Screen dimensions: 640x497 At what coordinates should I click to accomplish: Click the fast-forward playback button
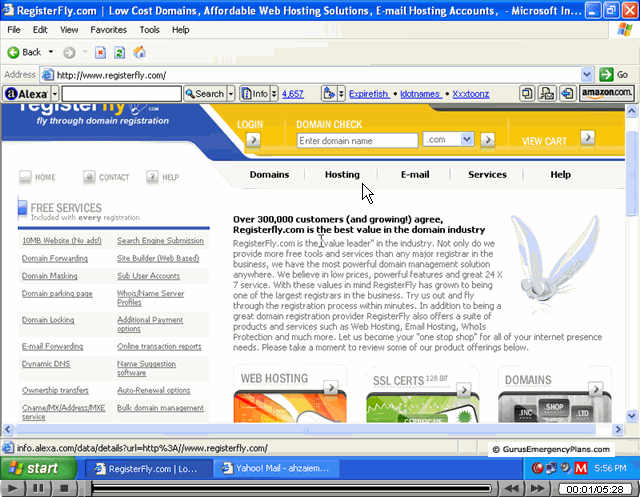click(538, 488)
